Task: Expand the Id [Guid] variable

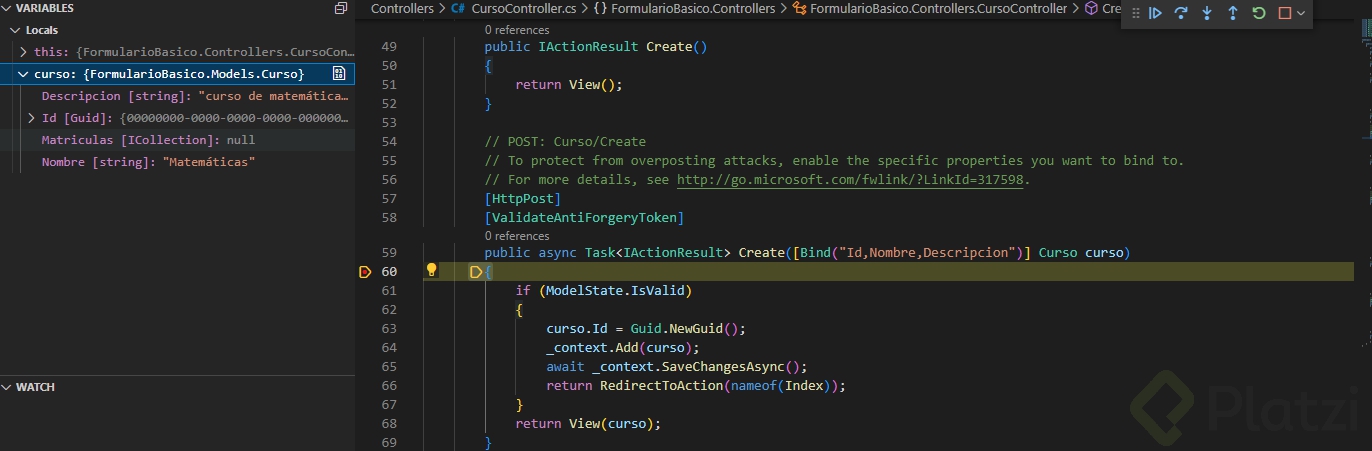Action: 32,118
